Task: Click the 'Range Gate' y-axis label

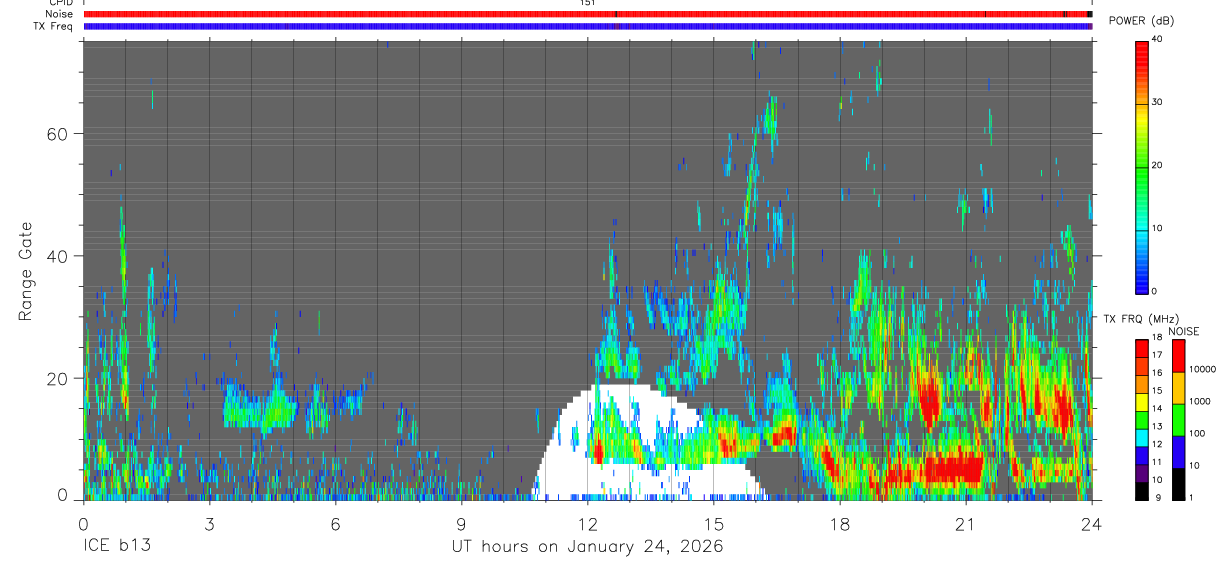Action: [25, 271]
